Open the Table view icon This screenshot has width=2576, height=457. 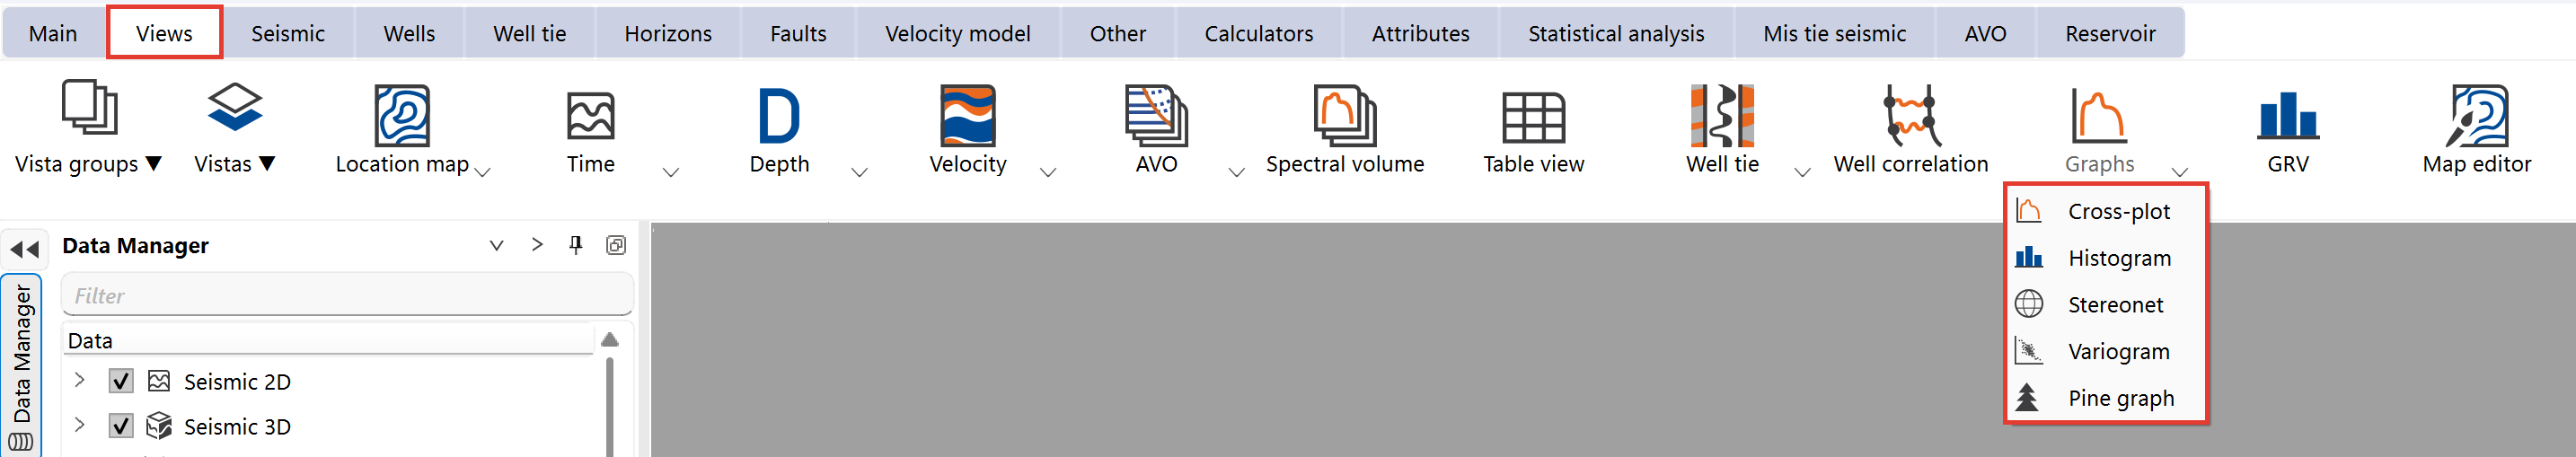[x=1533, y=118]
